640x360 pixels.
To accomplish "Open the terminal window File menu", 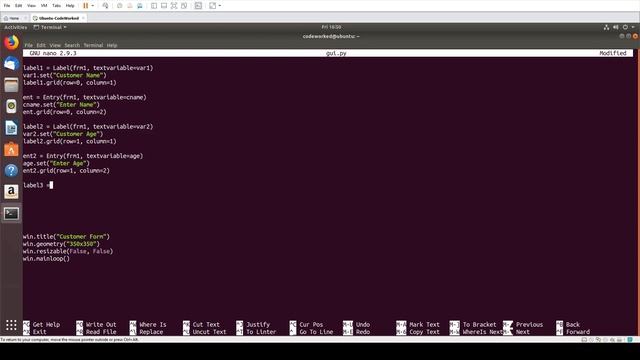I will tap(29, 45).
